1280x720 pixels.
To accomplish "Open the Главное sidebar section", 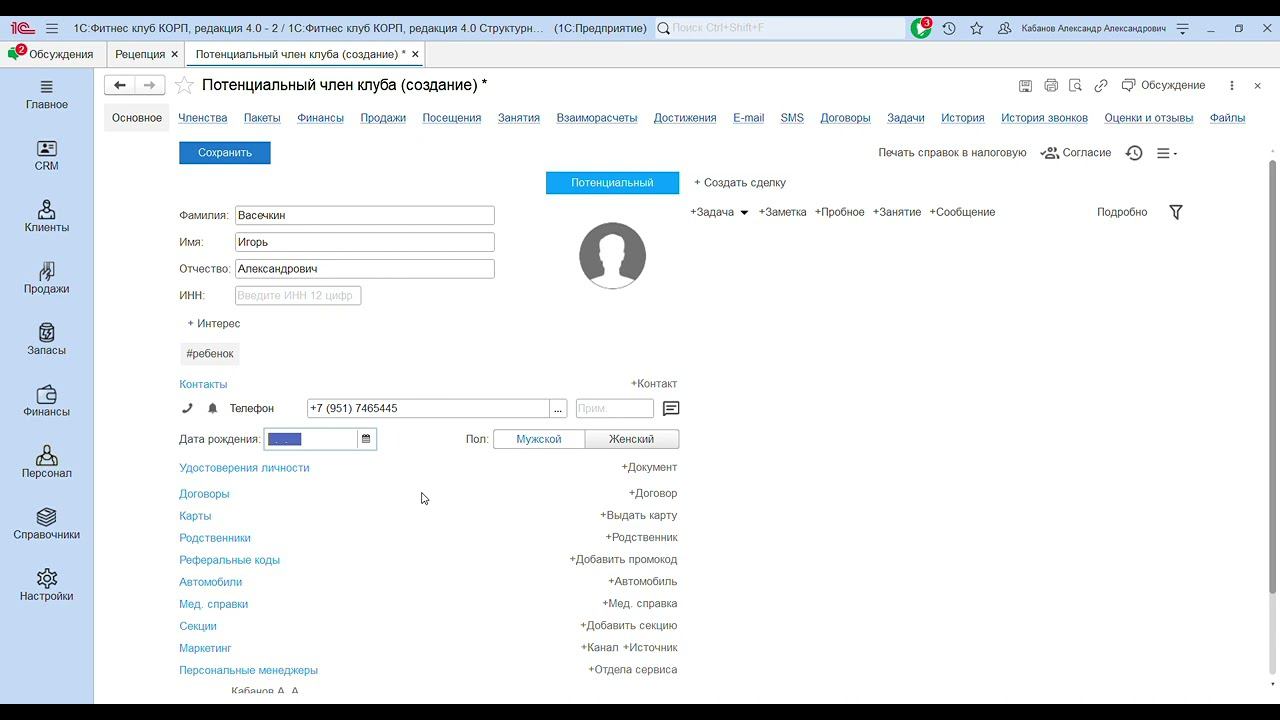I will click(x=47, y=95).
